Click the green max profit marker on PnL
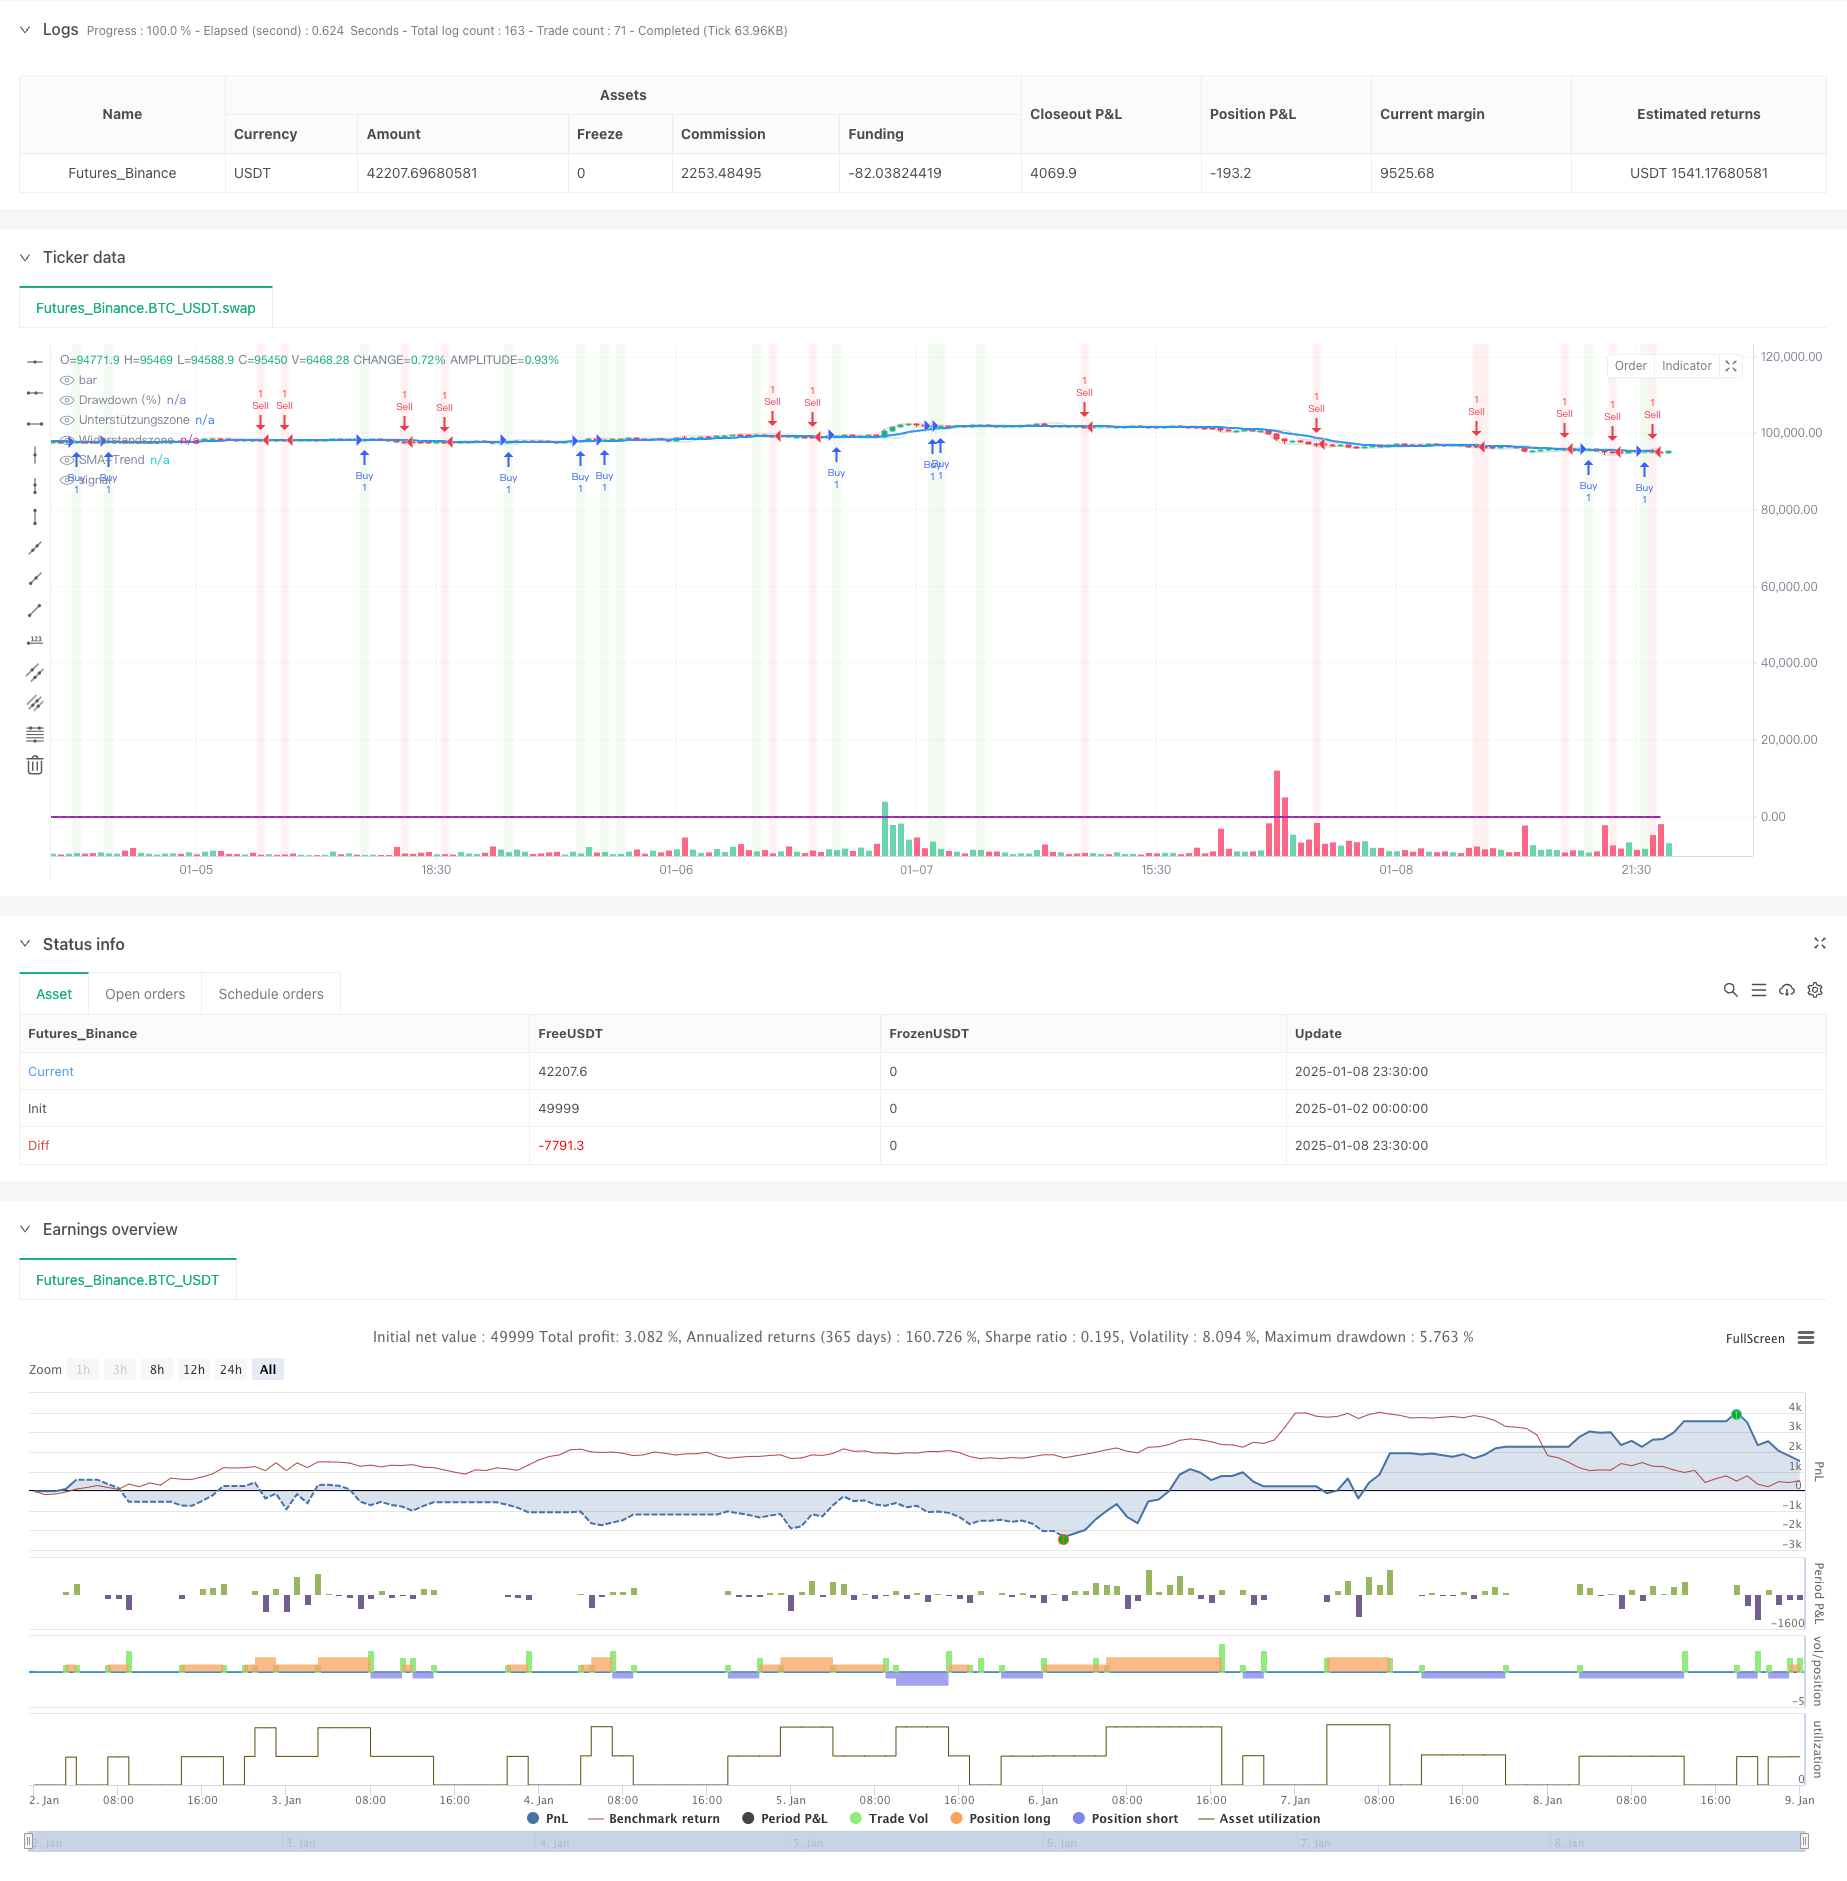The height and width of the screenshot is (1881, 1847). 1737,1414
